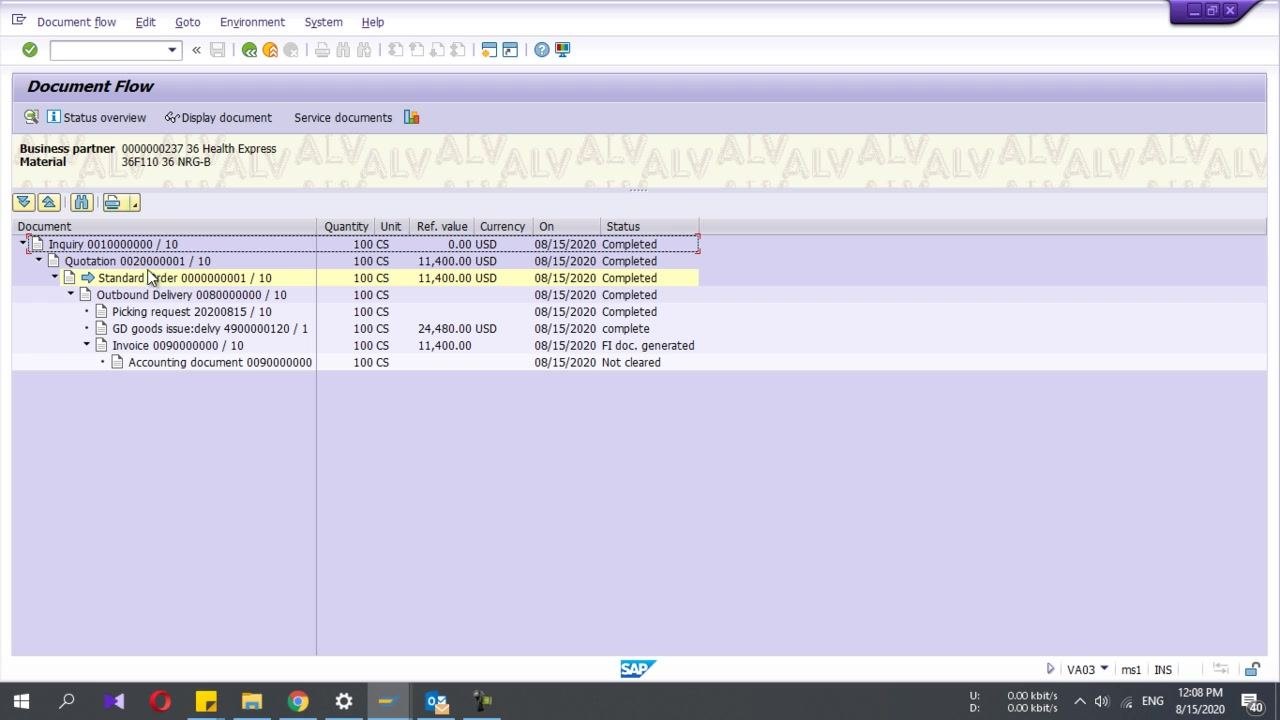The image size is (1280, 720).
Task: Open the Goto menu
Action: tap(187, 22)
